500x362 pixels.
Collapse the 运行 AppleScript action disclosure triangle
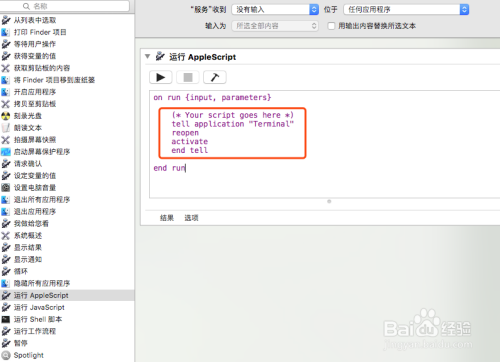(x=147, y=56)
